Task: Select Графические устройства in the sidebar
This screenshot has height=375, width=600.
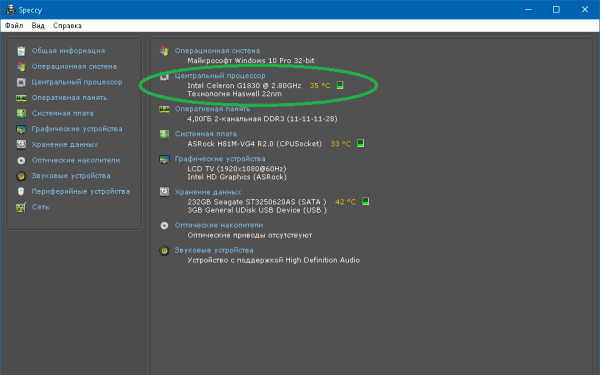Action: [77, 129]
